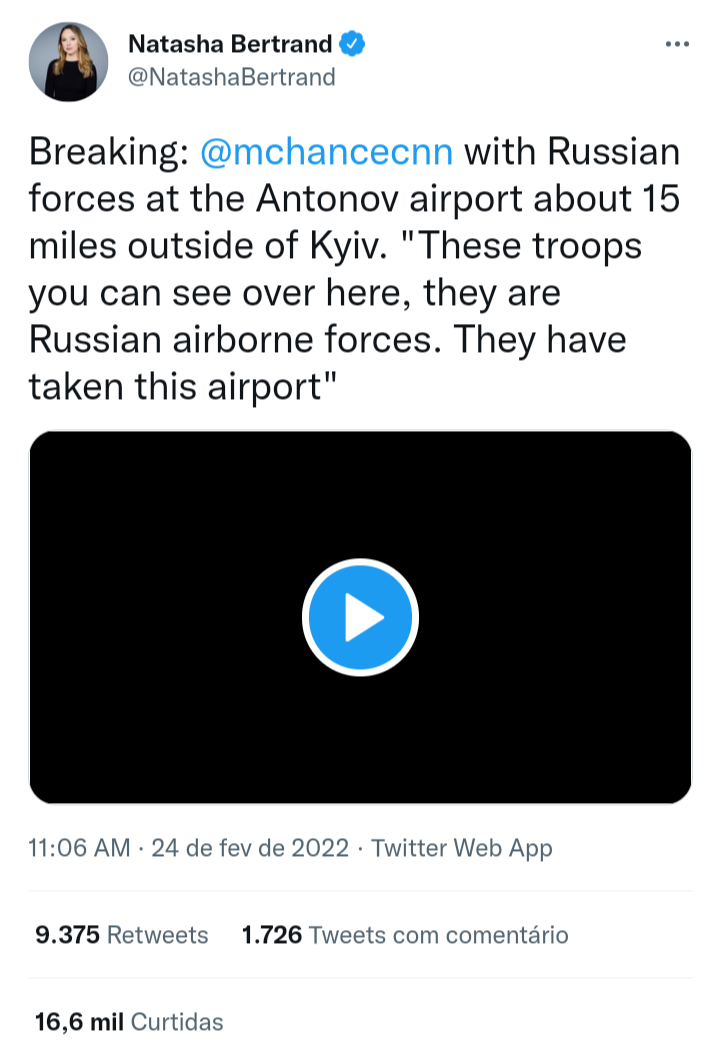Open the @NatashaBertrand handle link
720x1062 pixels.
pyautogui.click(x=231, y=77)
